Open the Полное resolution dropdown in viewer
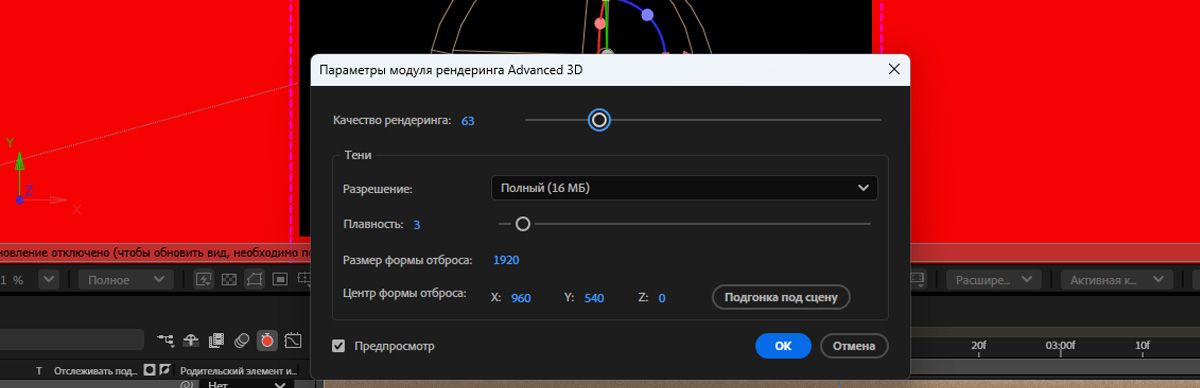Image resolution: width=1200 pixels, height=388 pixels. coord(125,280)
